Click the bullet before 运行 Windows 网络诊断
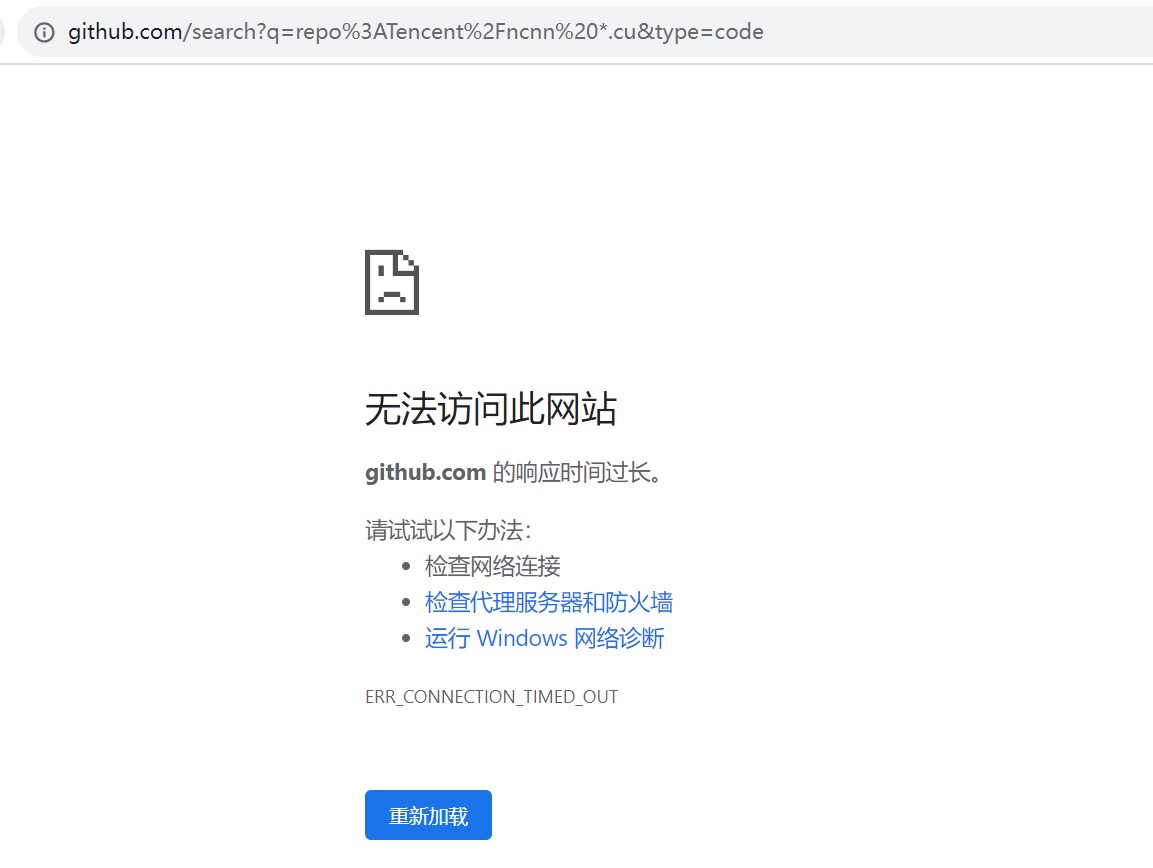Viewport: 1153px width, 868px height. coord(405,639)
